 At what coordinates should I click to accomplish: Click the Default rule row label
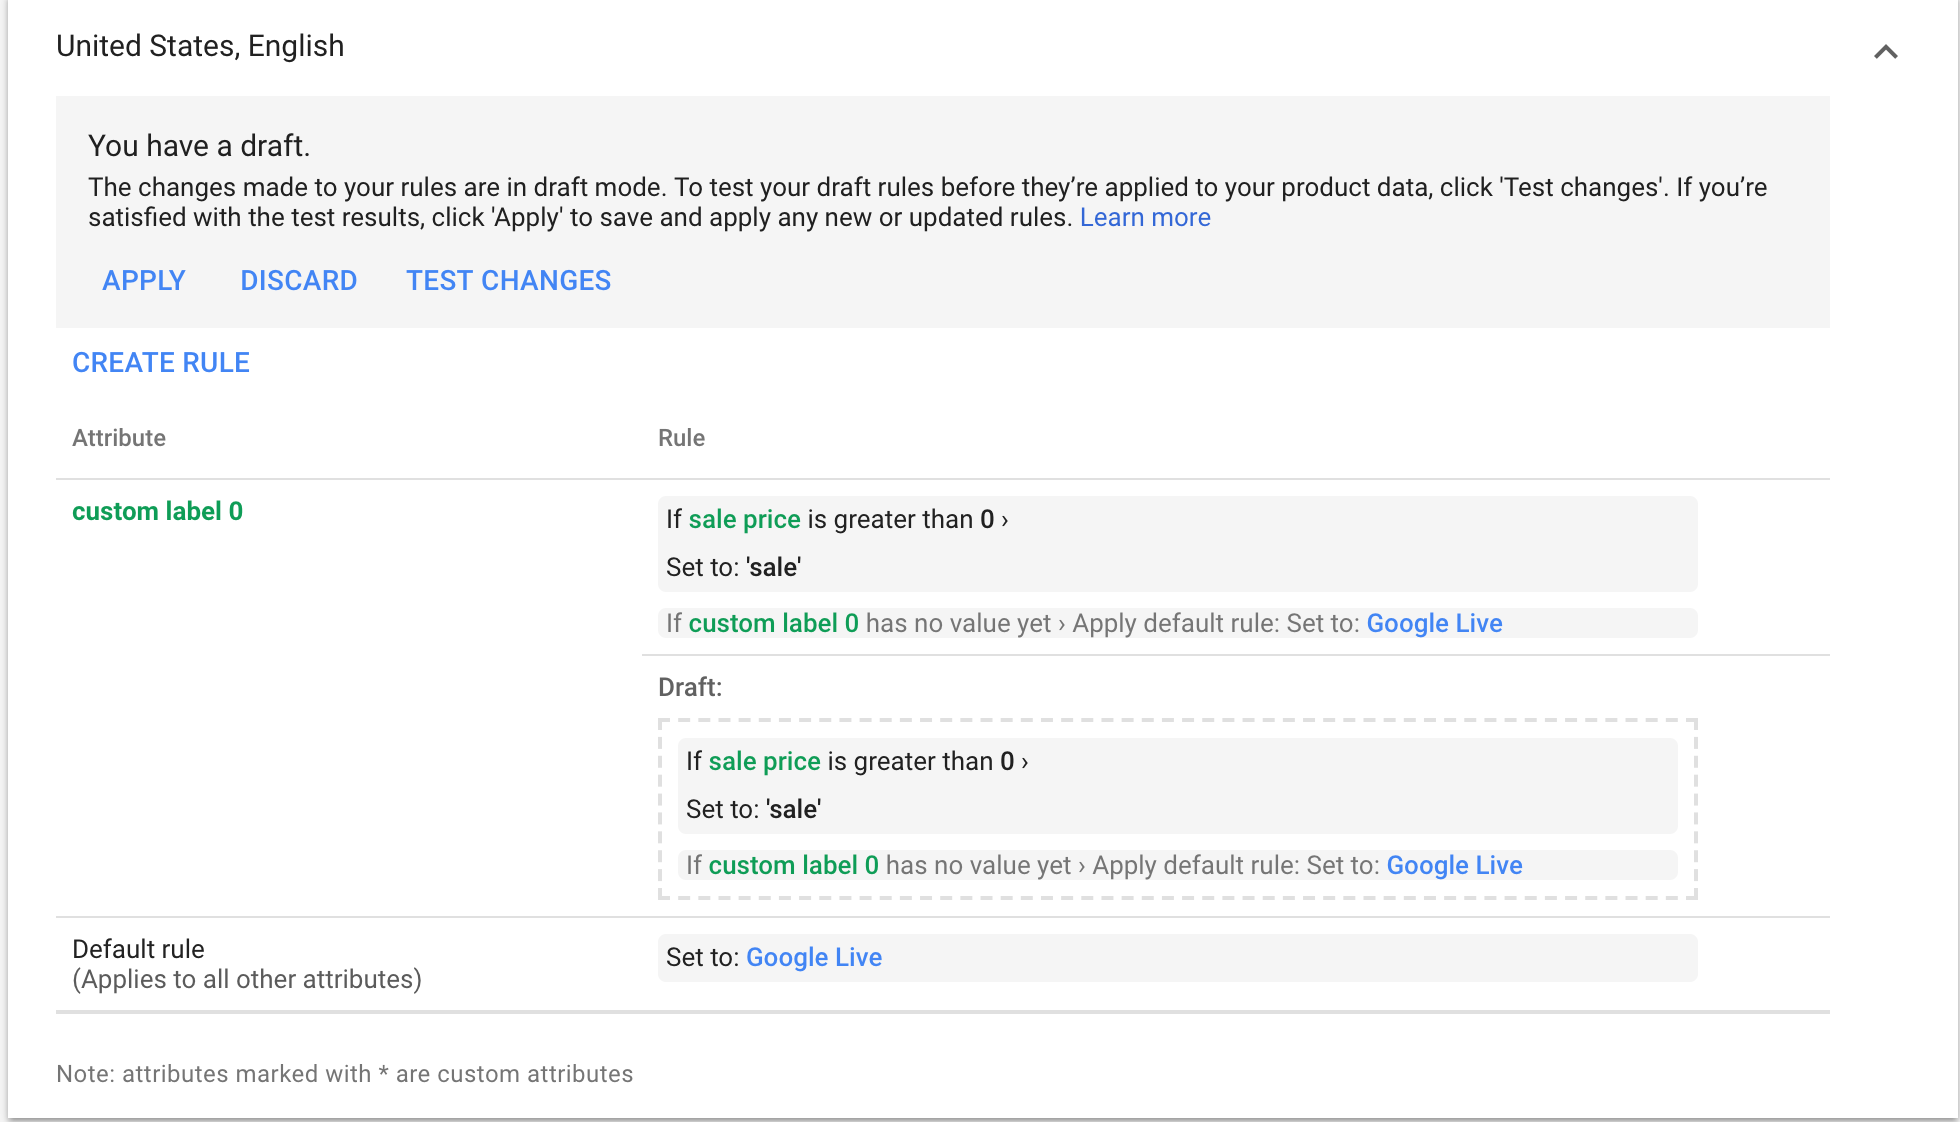[x=138, y=950]
